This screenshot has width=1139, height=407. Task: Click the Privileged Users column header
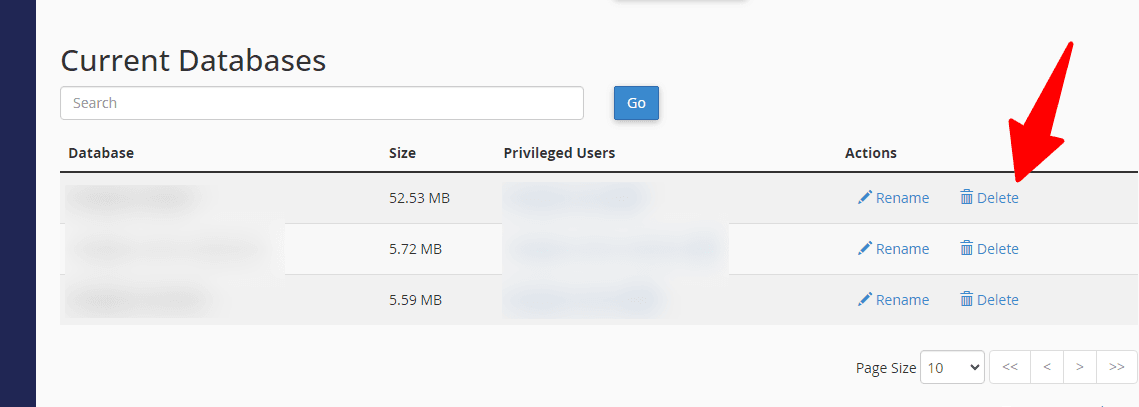pyautogui.click(x=559, y=153)
